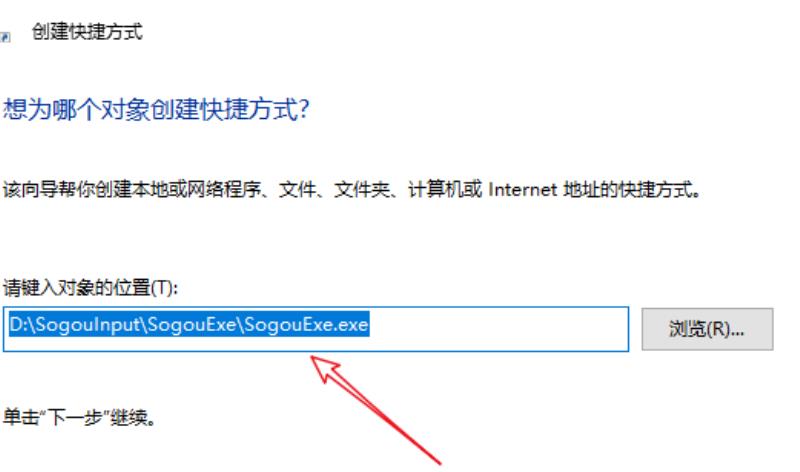This screenshot has width=800, height=472.
Task: Click the red arrow's tail line
Action: (398, 426)
